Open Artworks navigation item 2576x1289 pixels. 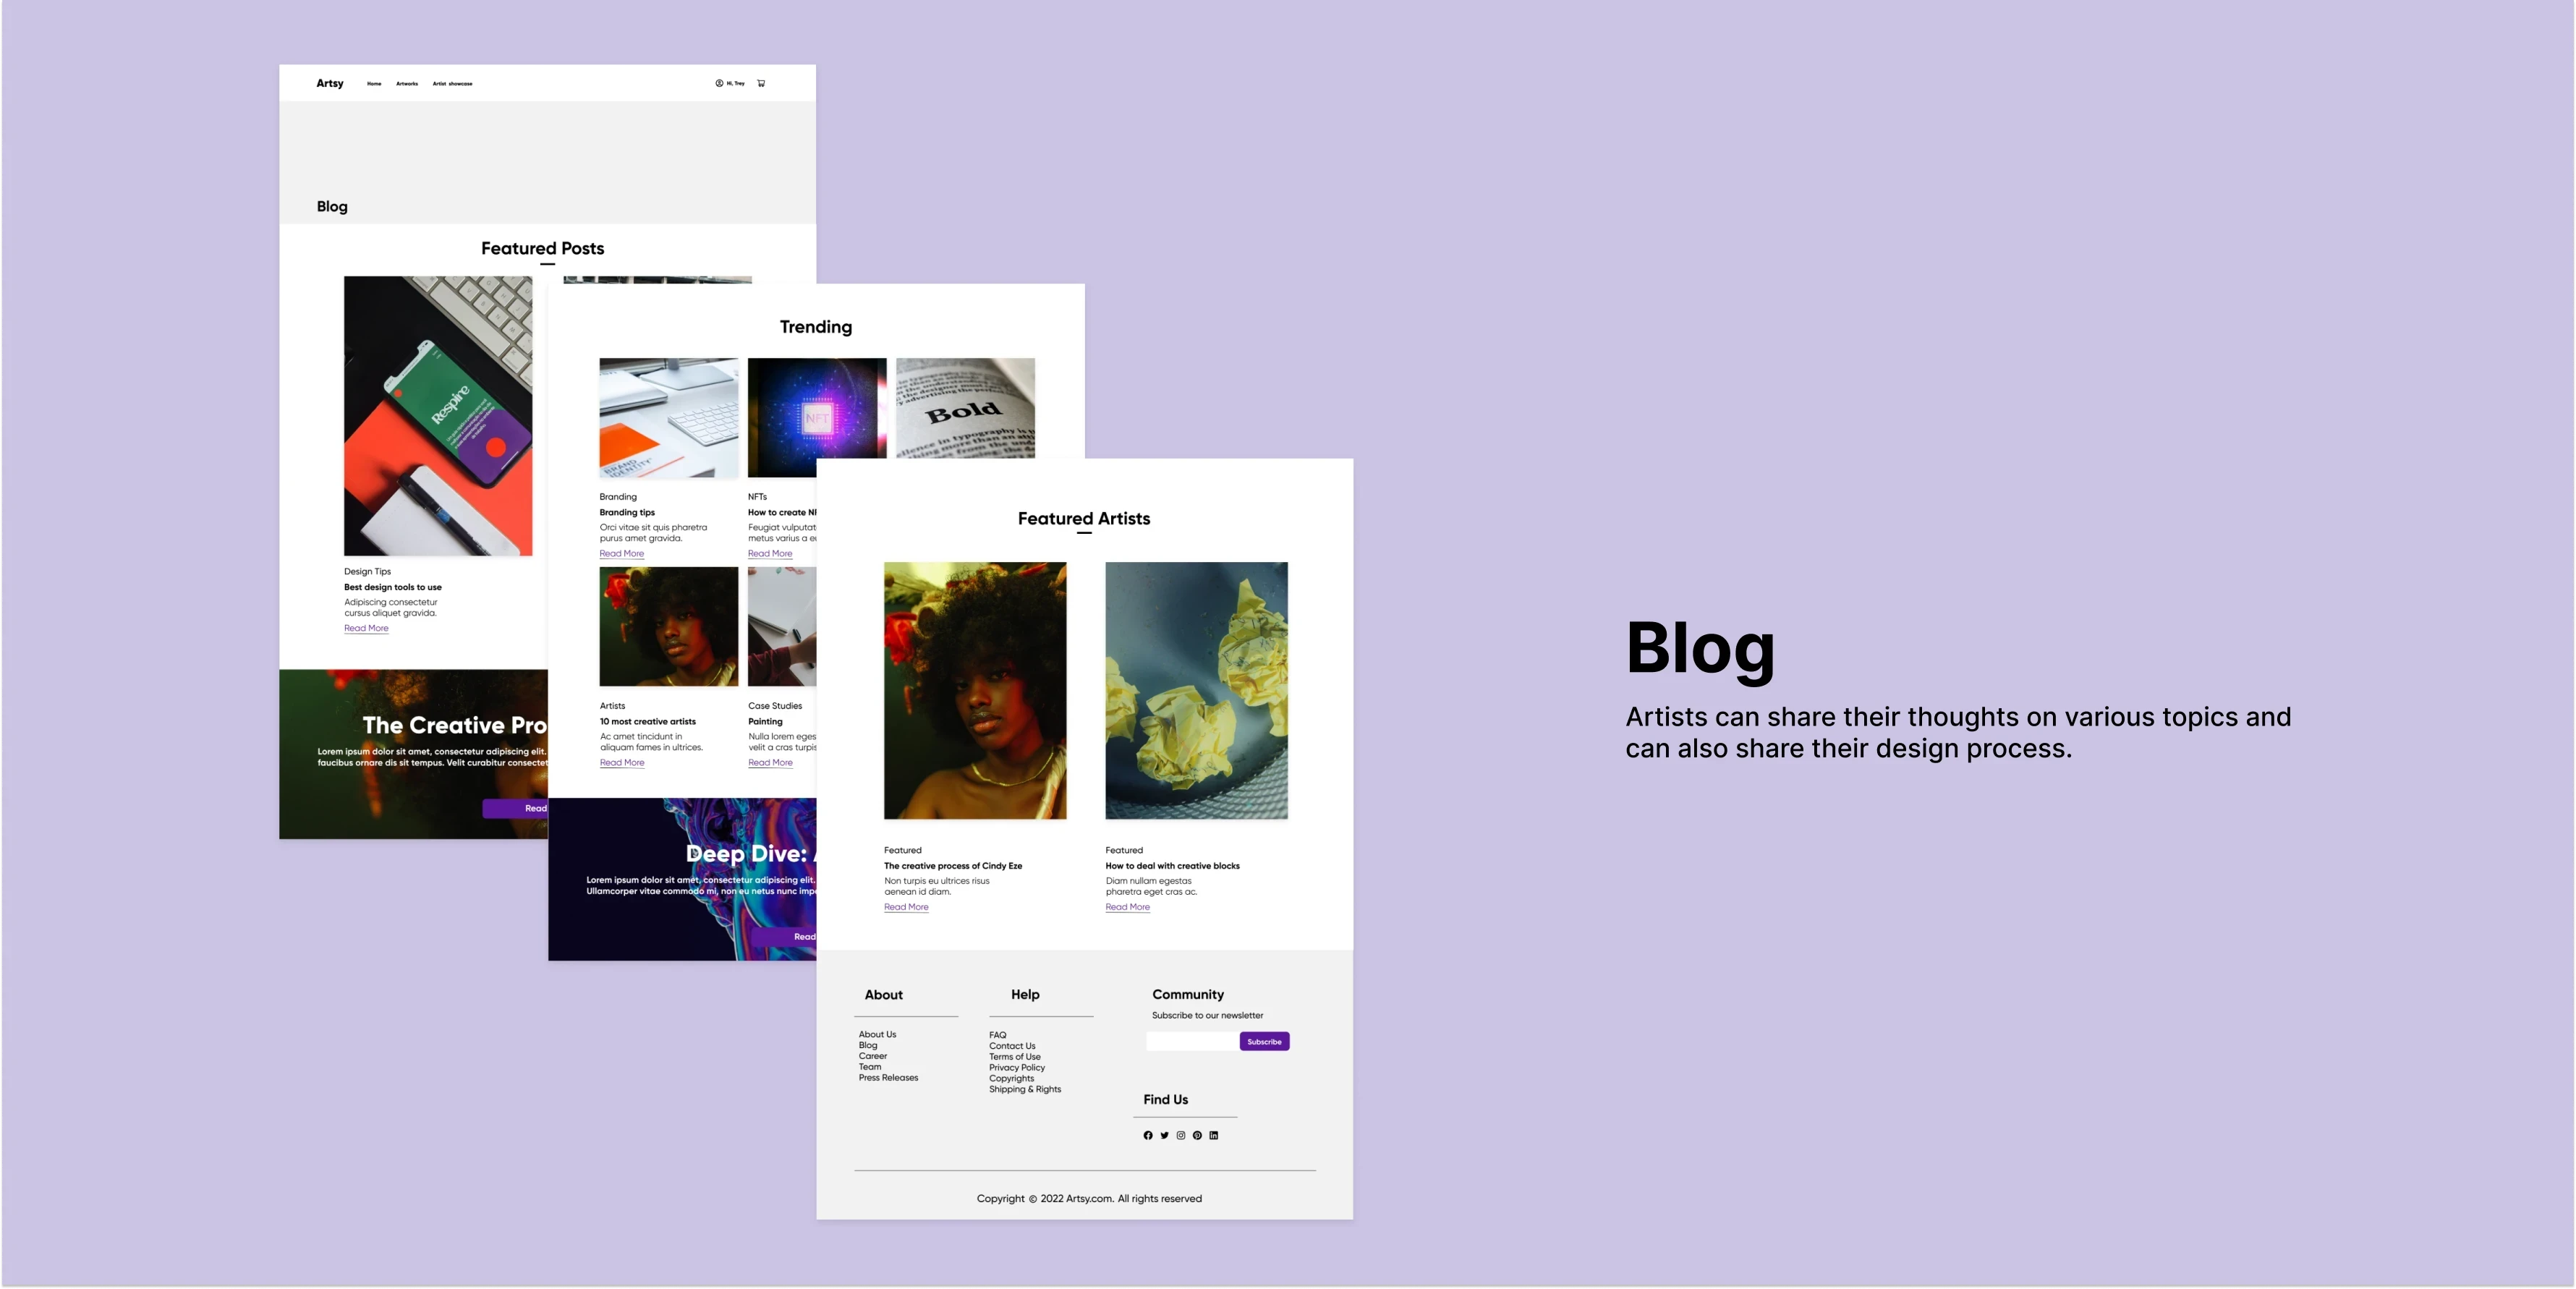point(407,84)
